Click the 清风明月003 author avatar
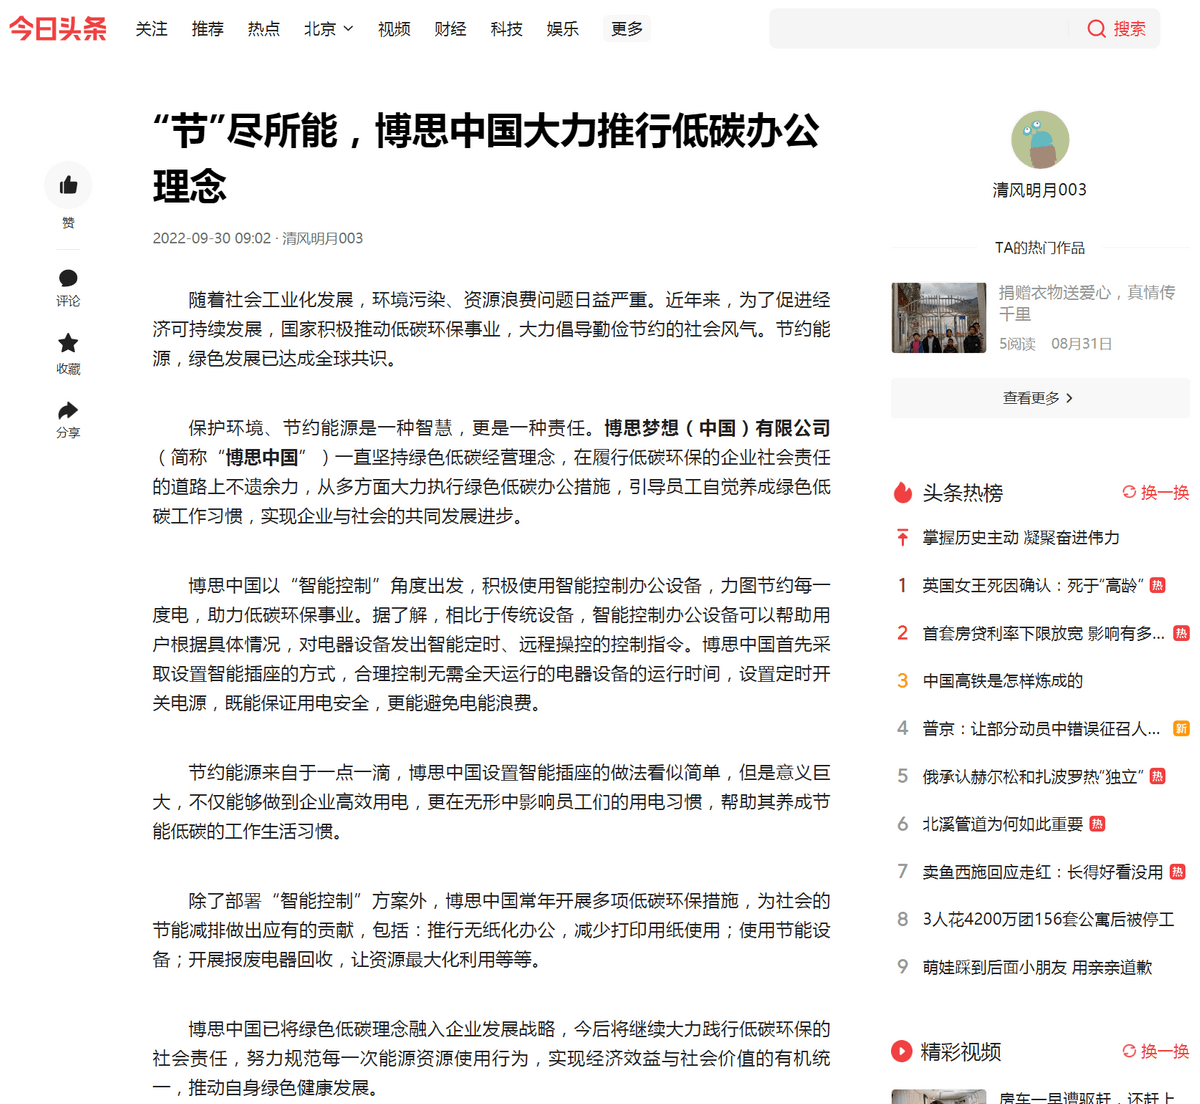 tap(1040, 140)
